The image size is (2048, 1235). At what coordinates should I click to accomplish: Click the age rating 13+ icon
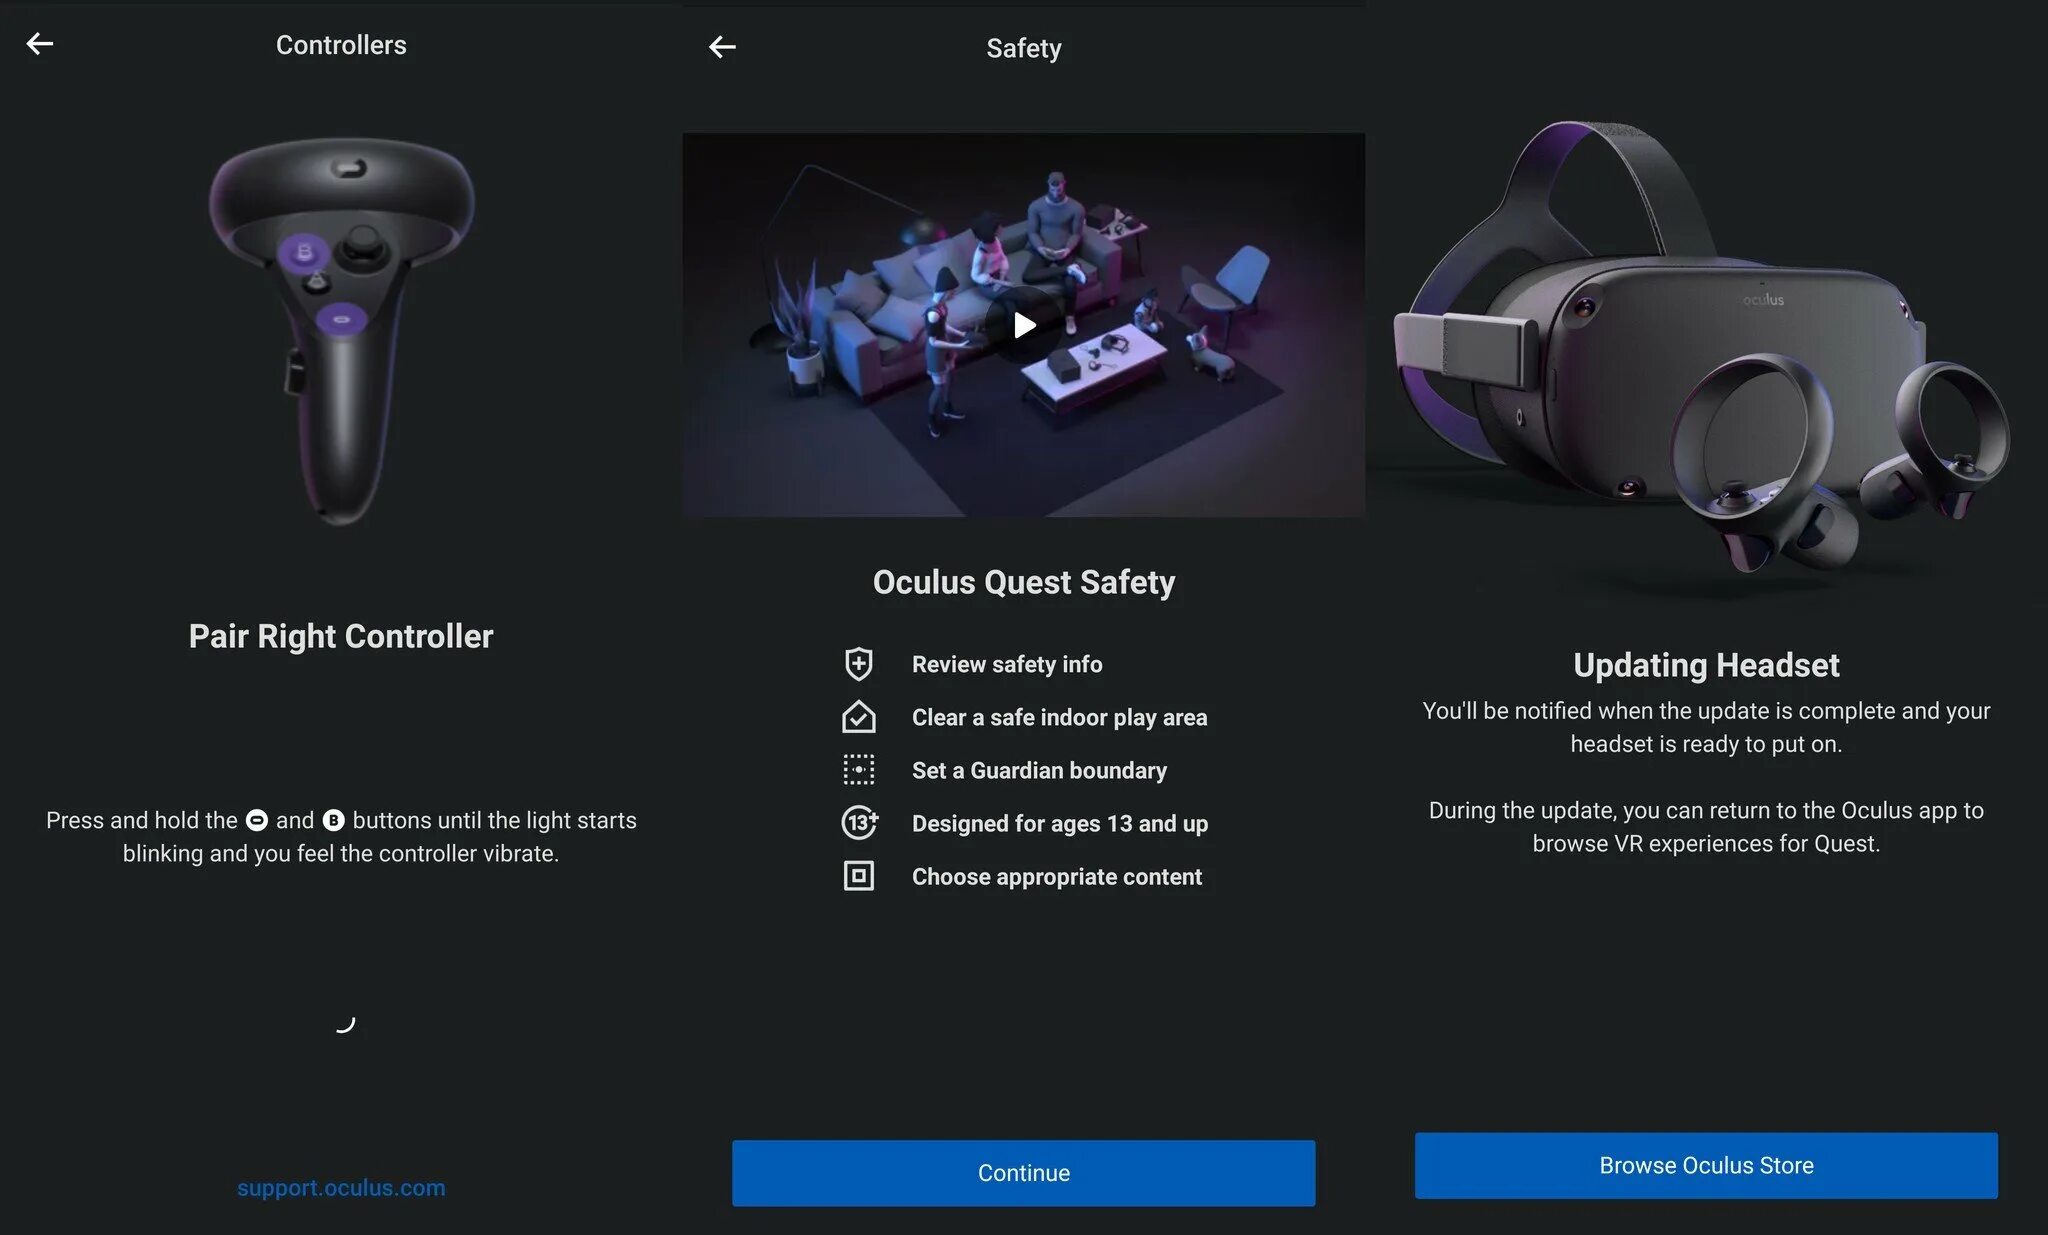tap(859, 821)
